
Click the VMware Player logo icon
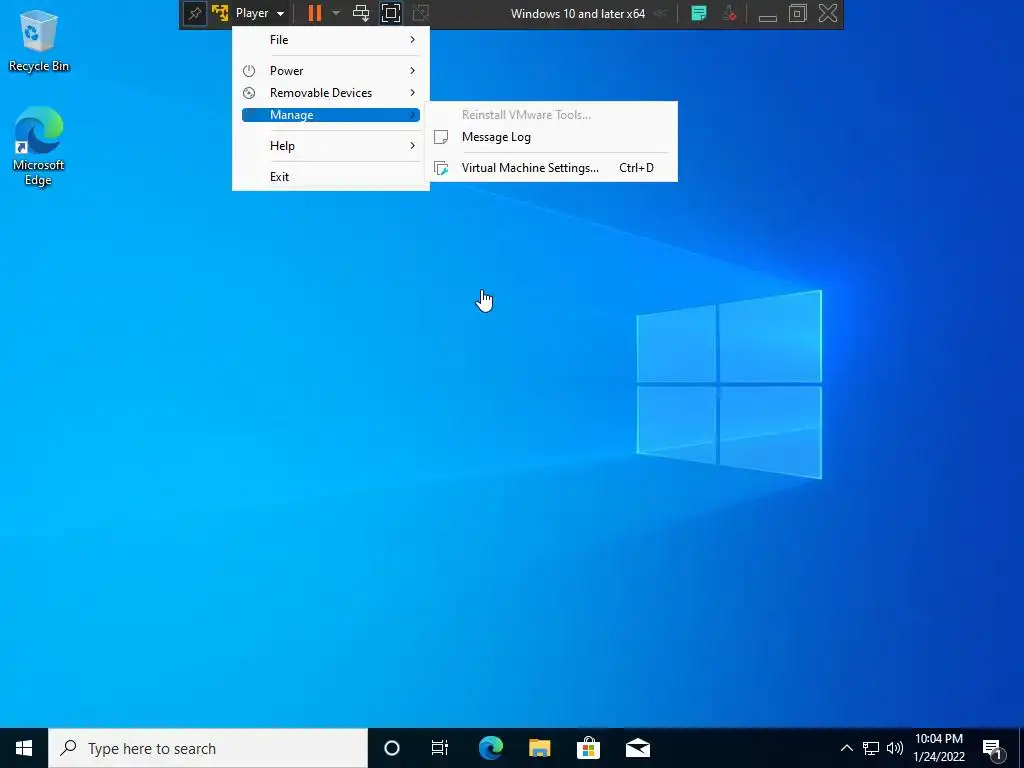point(220,14)
